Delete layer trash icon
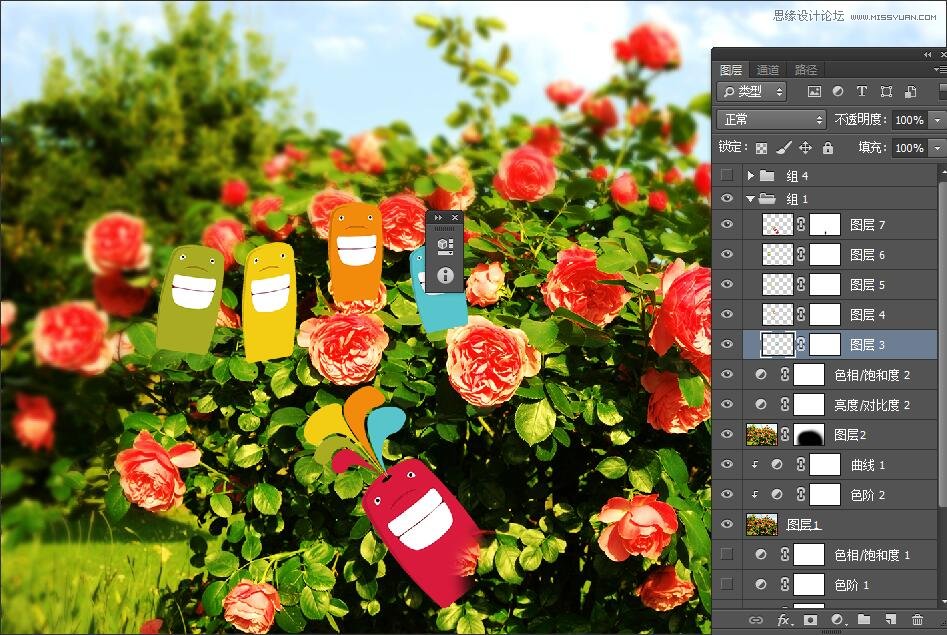947x635 pixels. [917, 619]
